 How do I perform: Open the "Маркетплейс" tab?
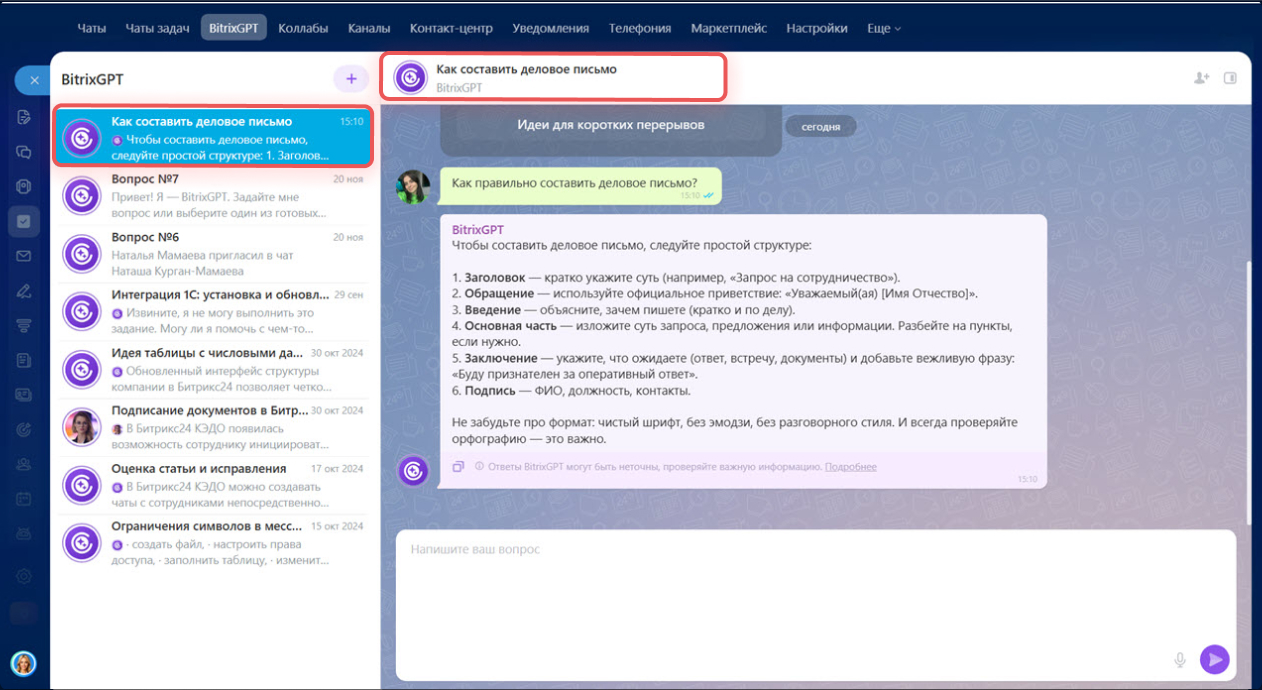click(x=729, y=28)
